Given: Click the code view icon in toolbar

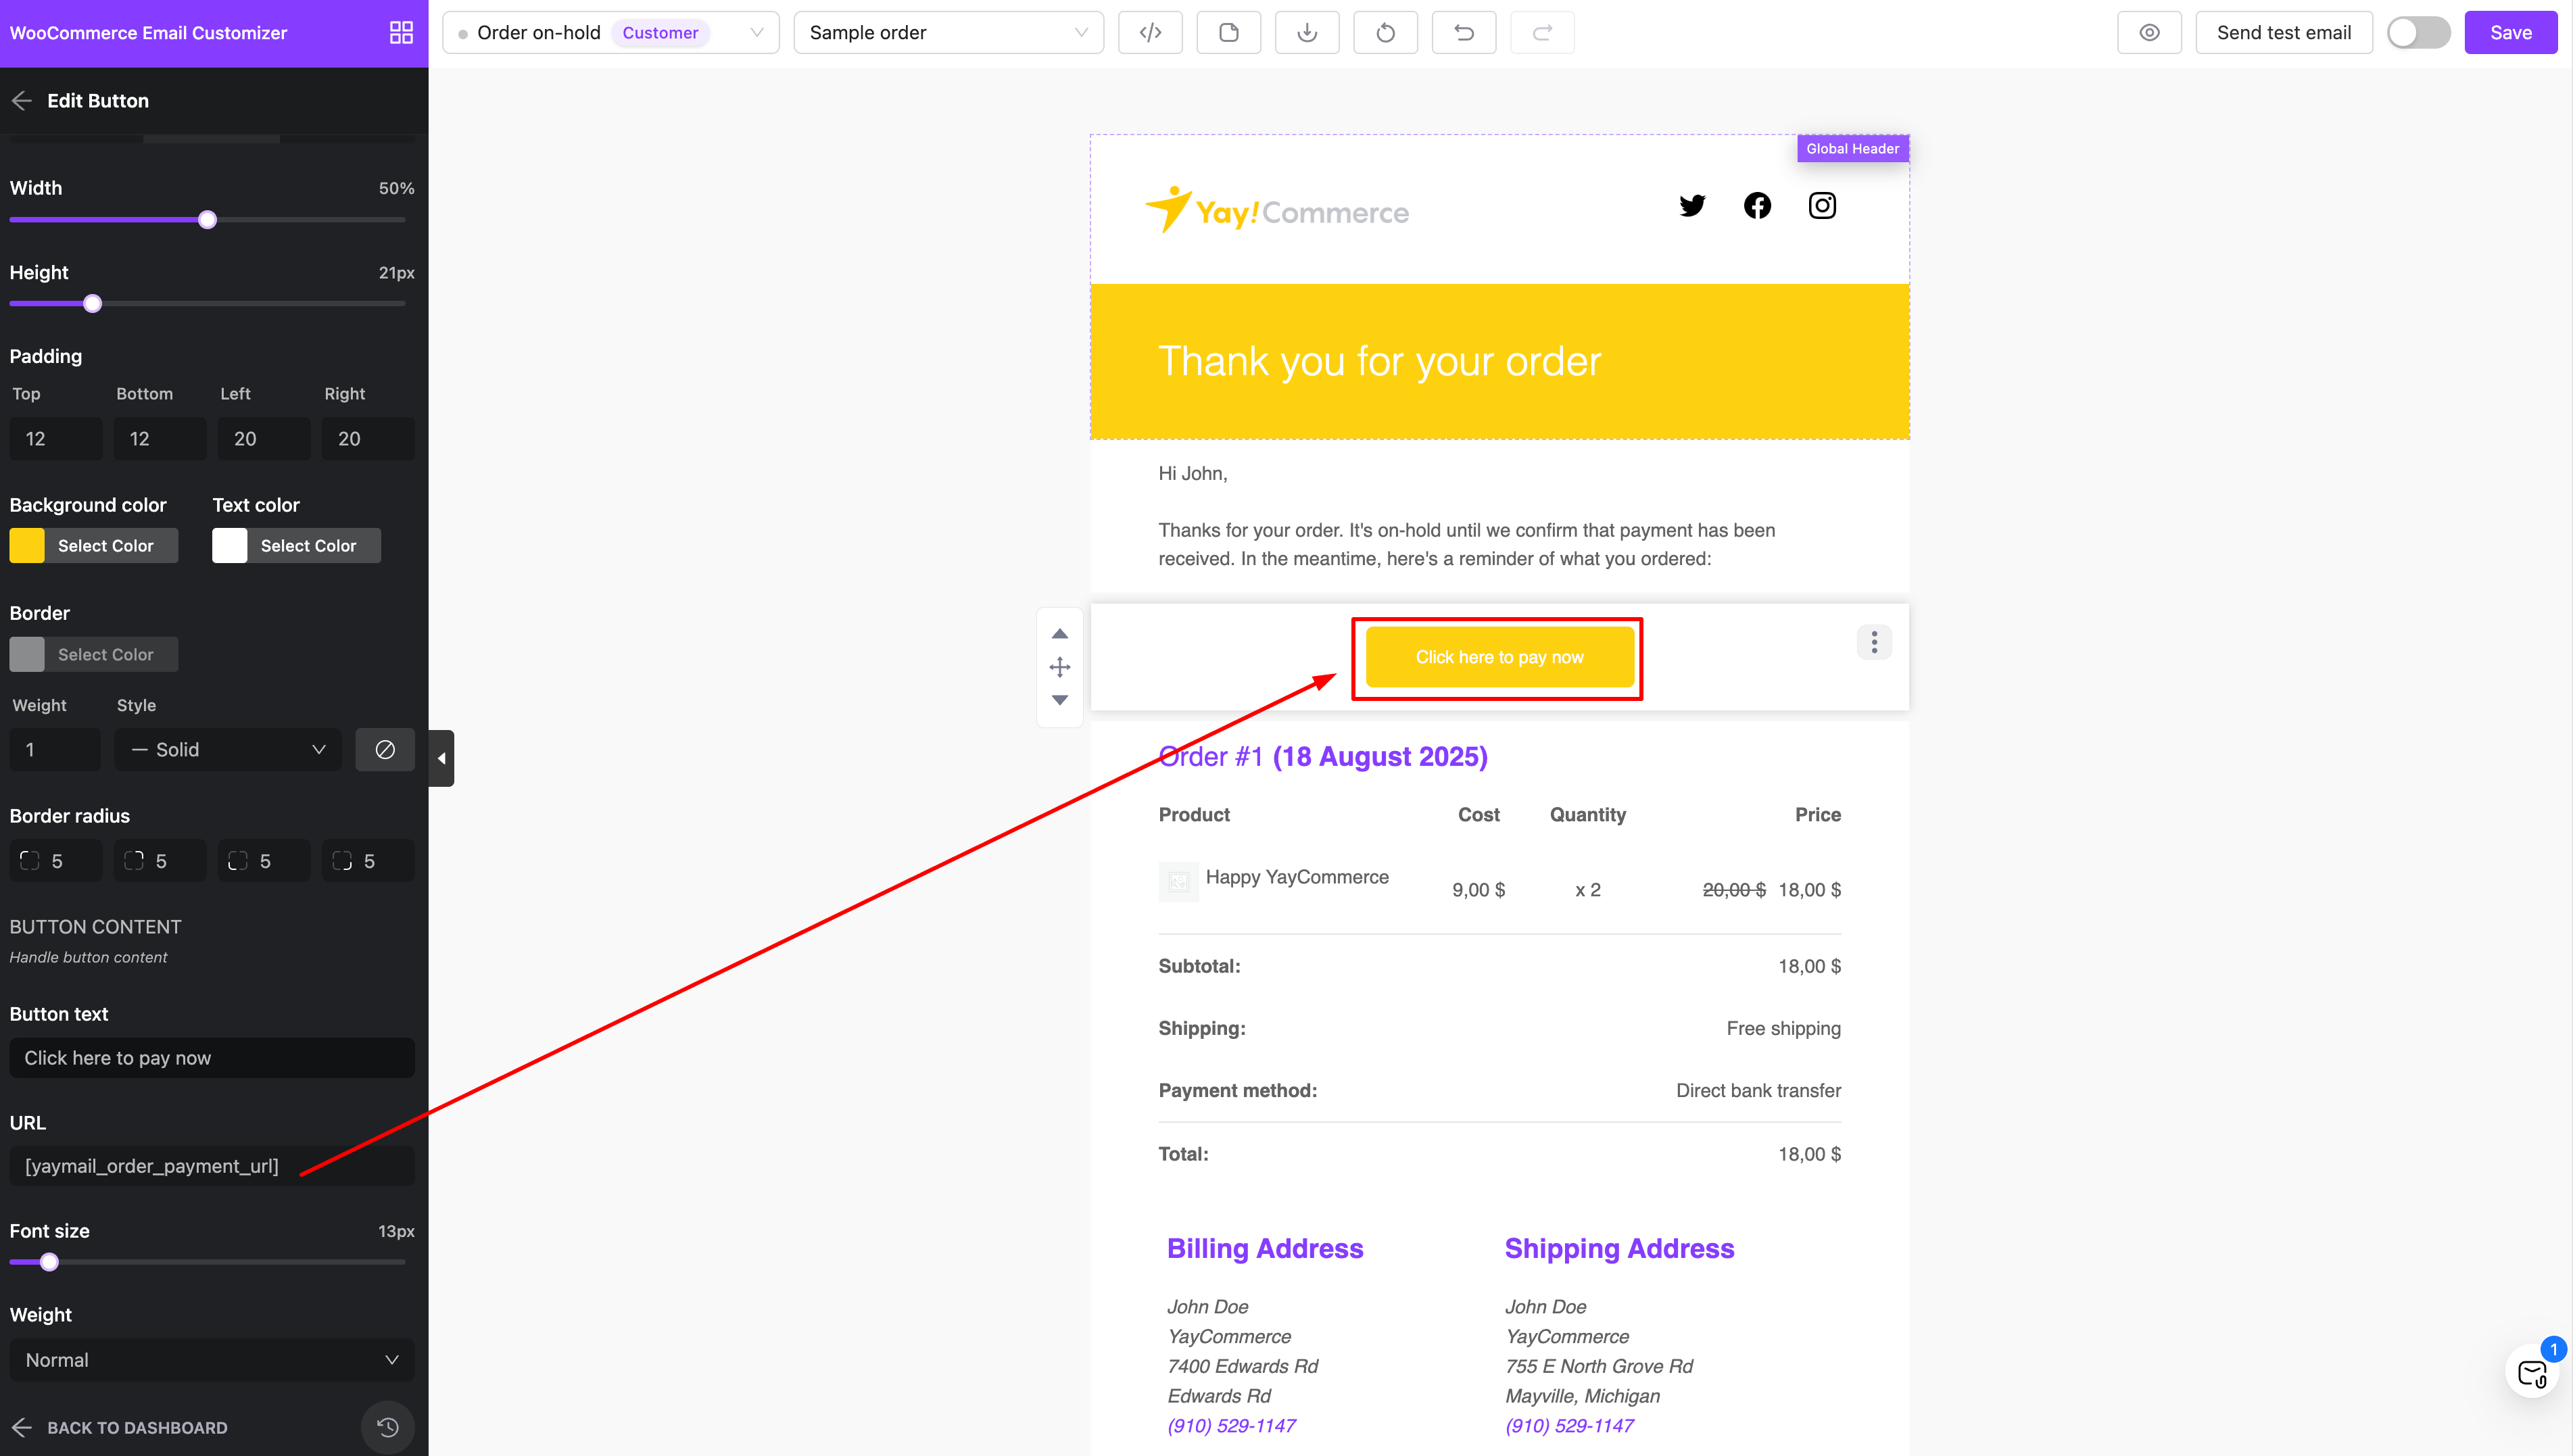Looking at the screenshot, I should click(x=1150, y=33).
